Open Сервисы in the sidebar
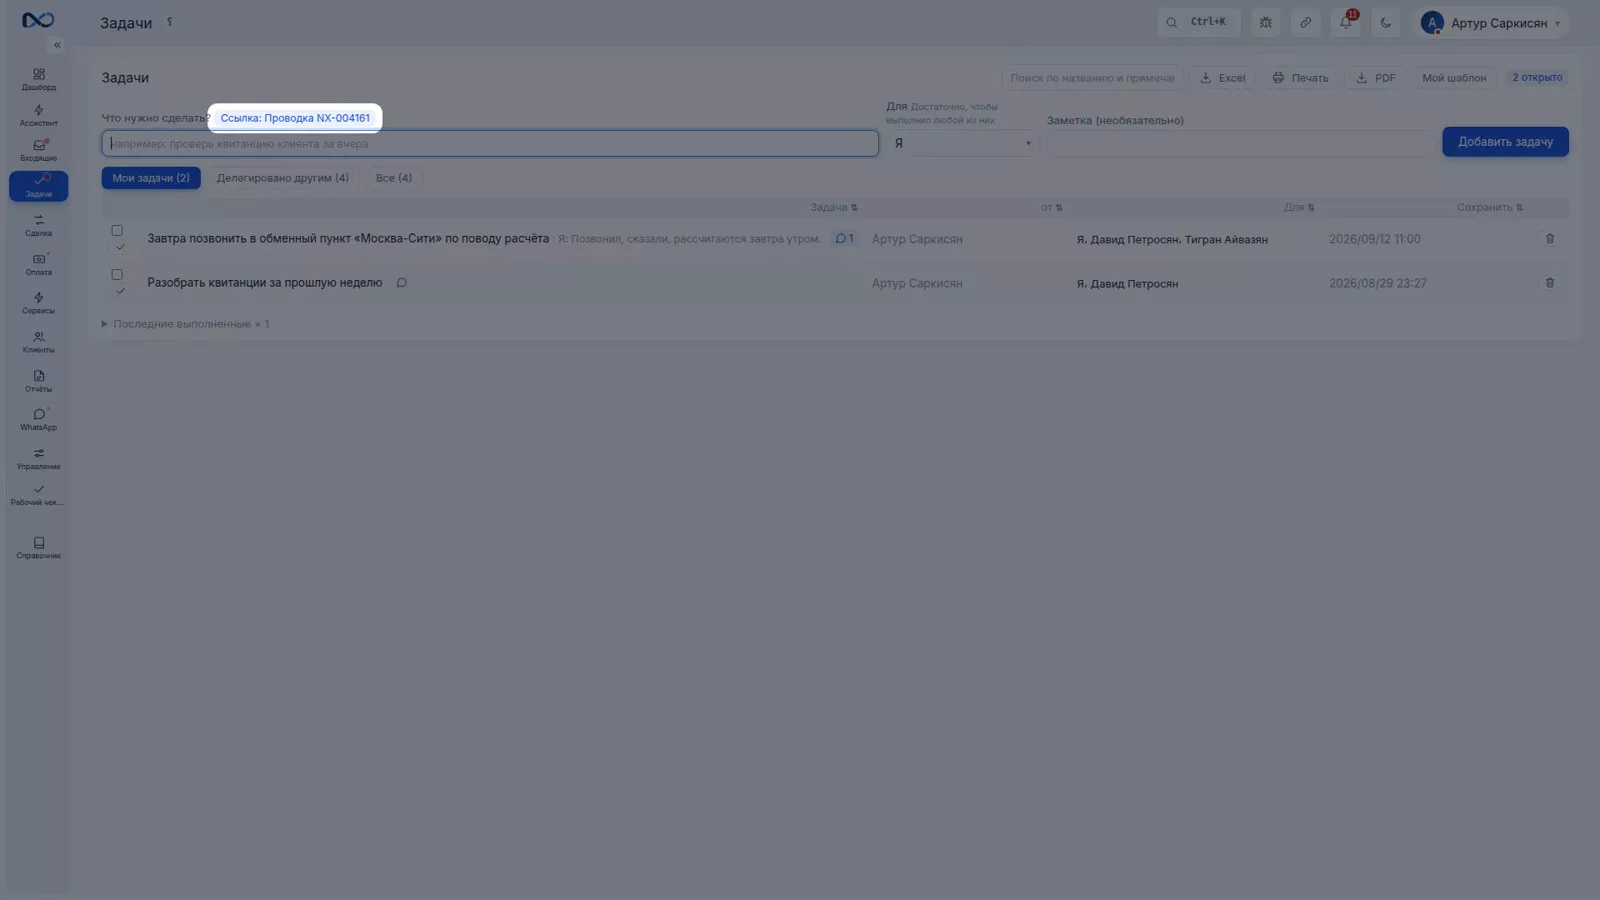This screenshot has height=900, width=1600. pyautogui.click(x=38, y=303)
